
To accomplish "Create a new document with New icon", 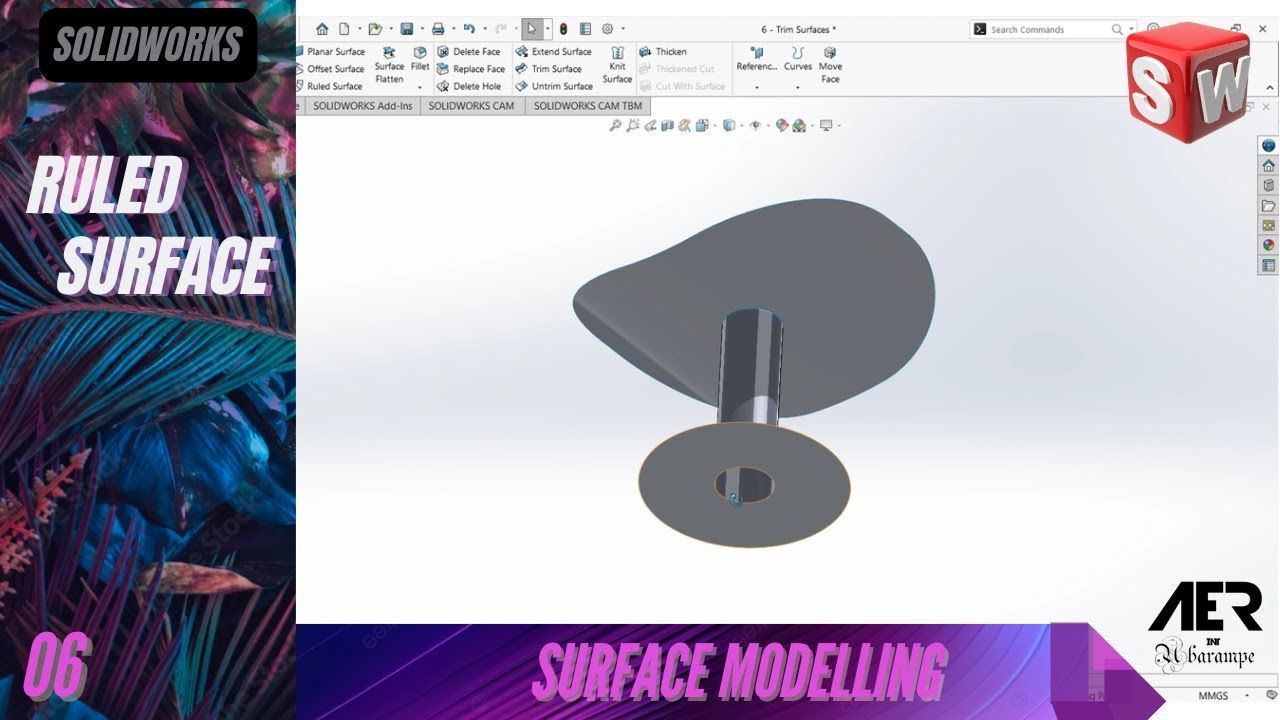I will 345,29.
